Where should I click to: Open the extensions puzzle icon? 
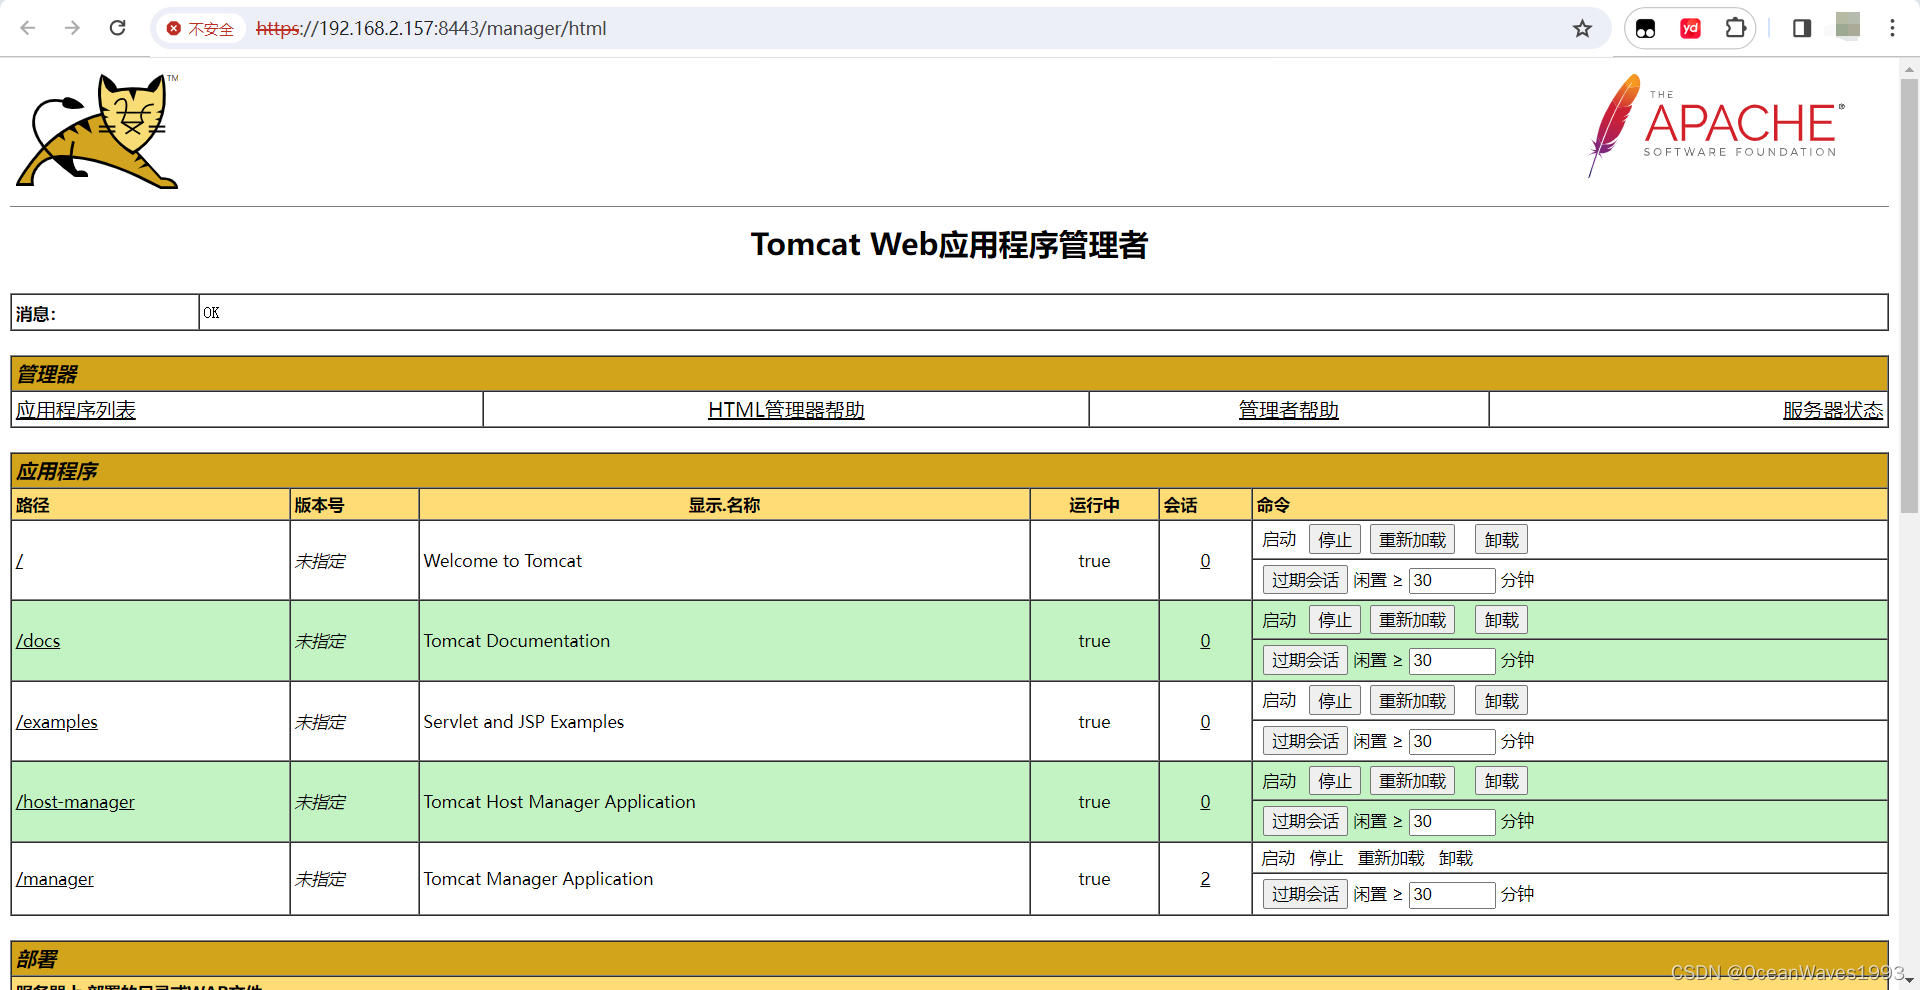[1736, 28]
